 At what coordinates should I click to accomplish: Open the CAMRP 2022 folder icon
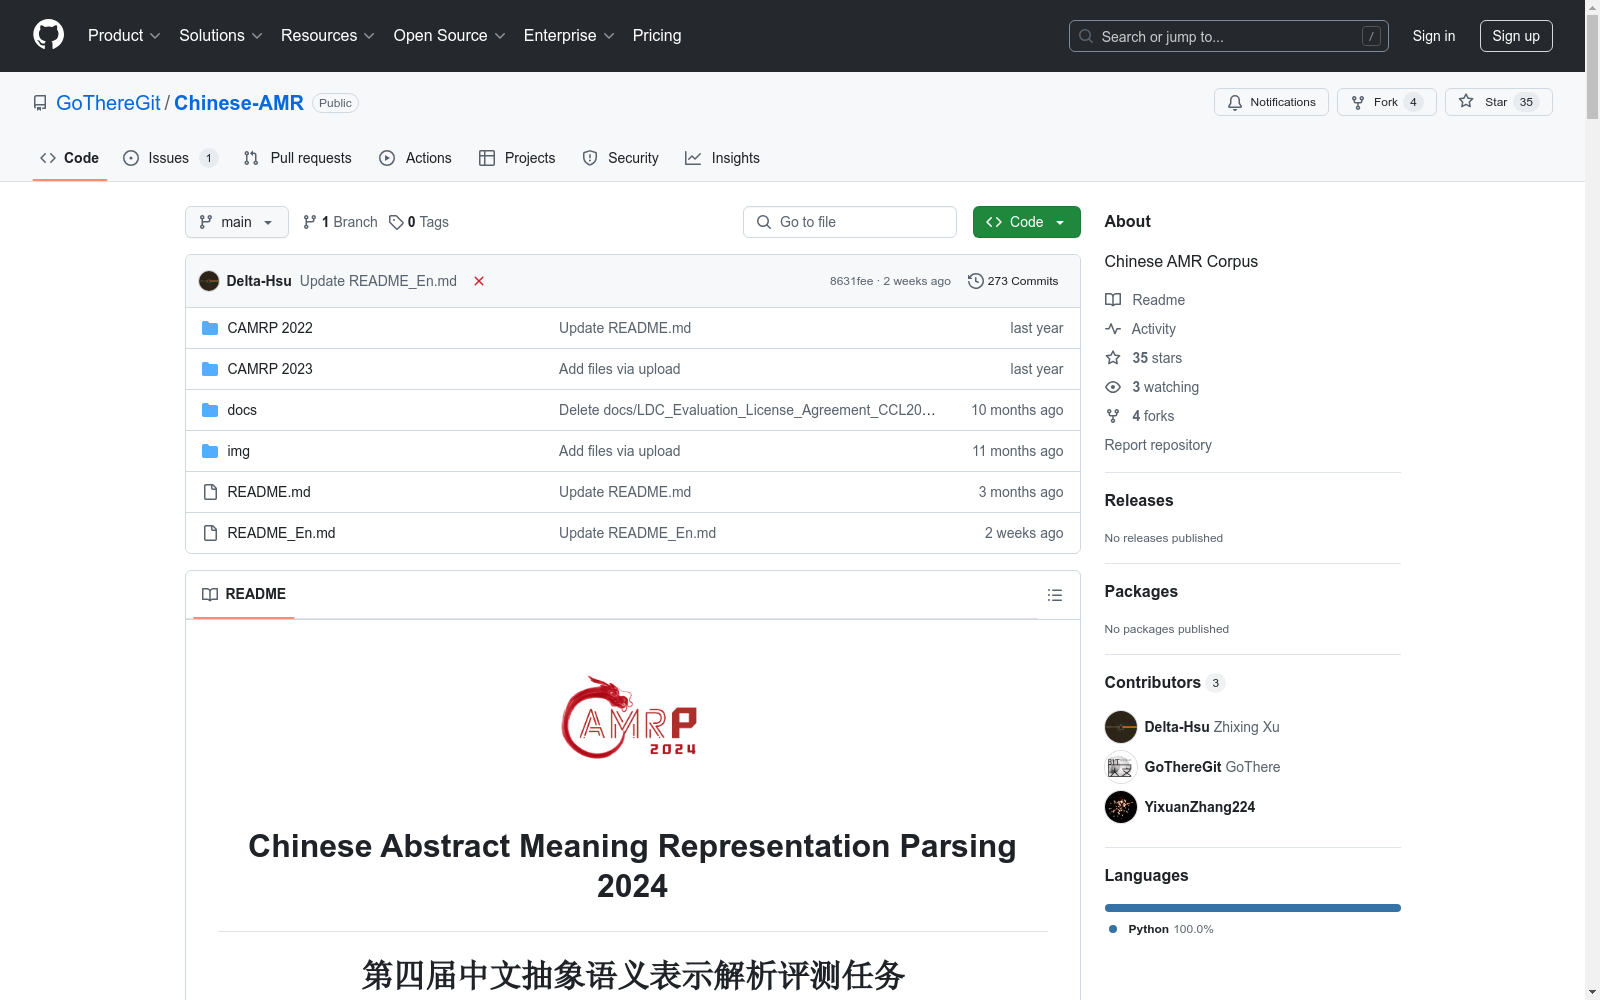tap(210, 328)
